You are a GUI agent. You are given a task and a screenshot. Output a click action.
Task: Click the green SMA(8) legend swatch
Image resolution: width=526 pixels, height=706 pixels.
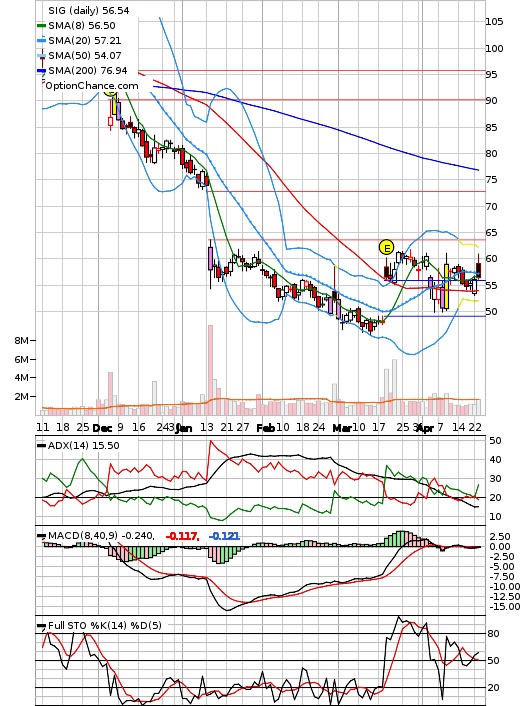pos(41,26)
